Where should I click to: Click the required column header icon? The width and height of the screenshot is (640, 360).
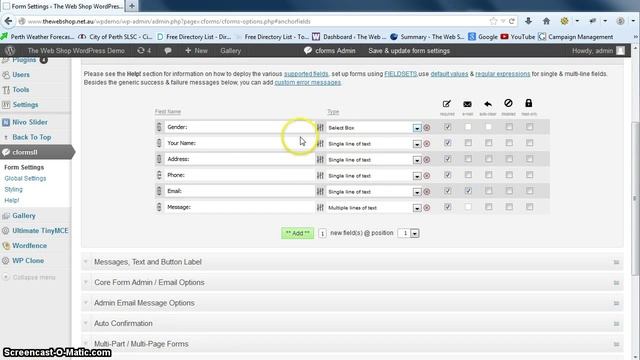click(447, 104)
